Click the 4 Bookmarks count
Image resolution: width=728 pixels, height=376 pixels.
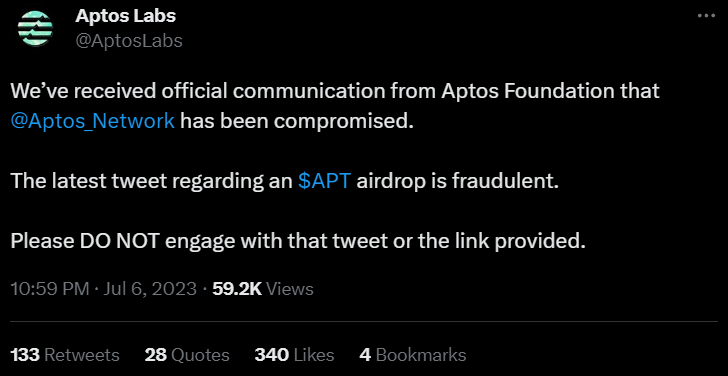(413, 355)
